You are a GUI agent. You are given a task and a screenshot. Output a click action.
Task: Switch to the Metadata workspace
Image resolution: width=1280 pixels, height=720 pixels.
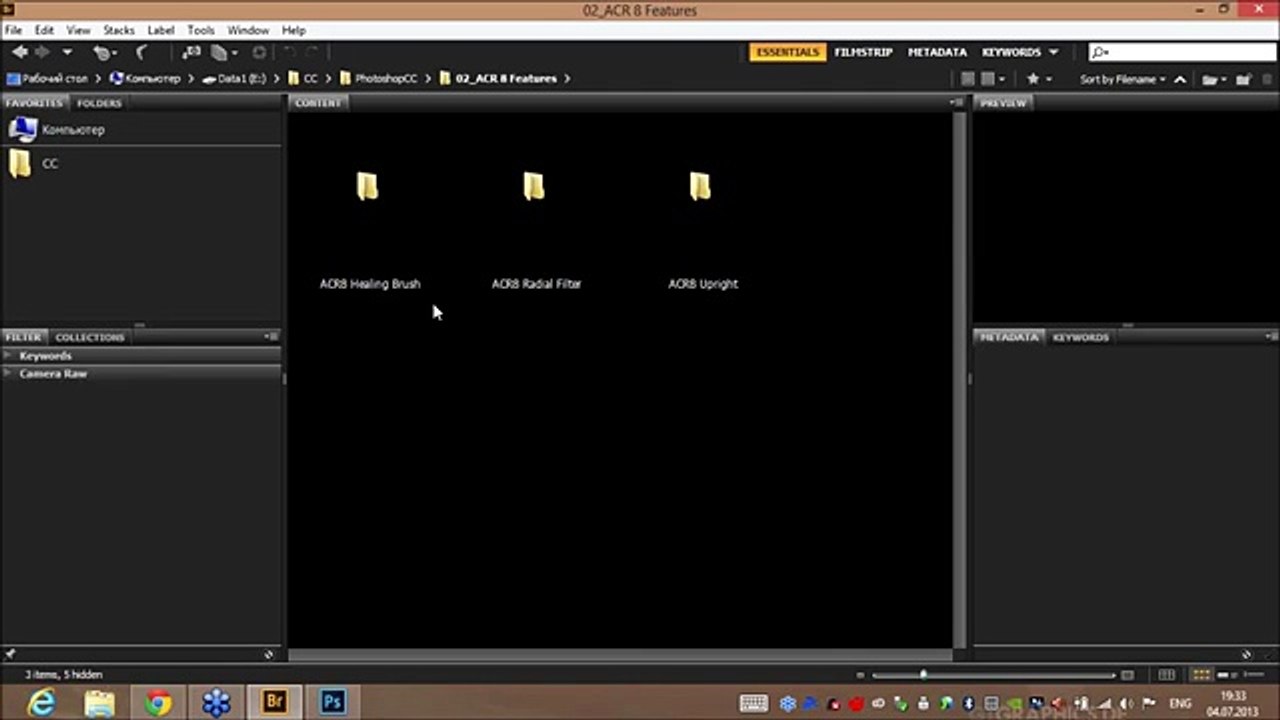pyautogui.click(x=937, y=52)
